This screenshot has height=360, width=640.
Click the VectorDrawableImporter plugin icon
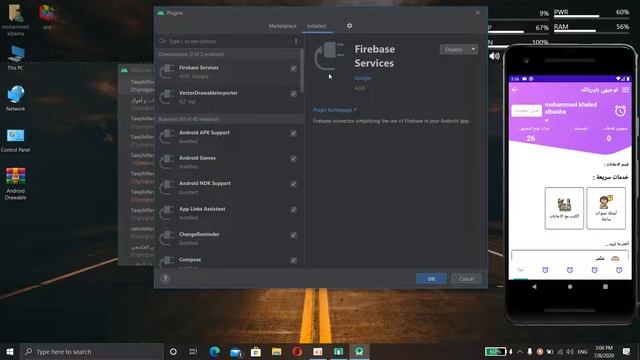point(167,97)
